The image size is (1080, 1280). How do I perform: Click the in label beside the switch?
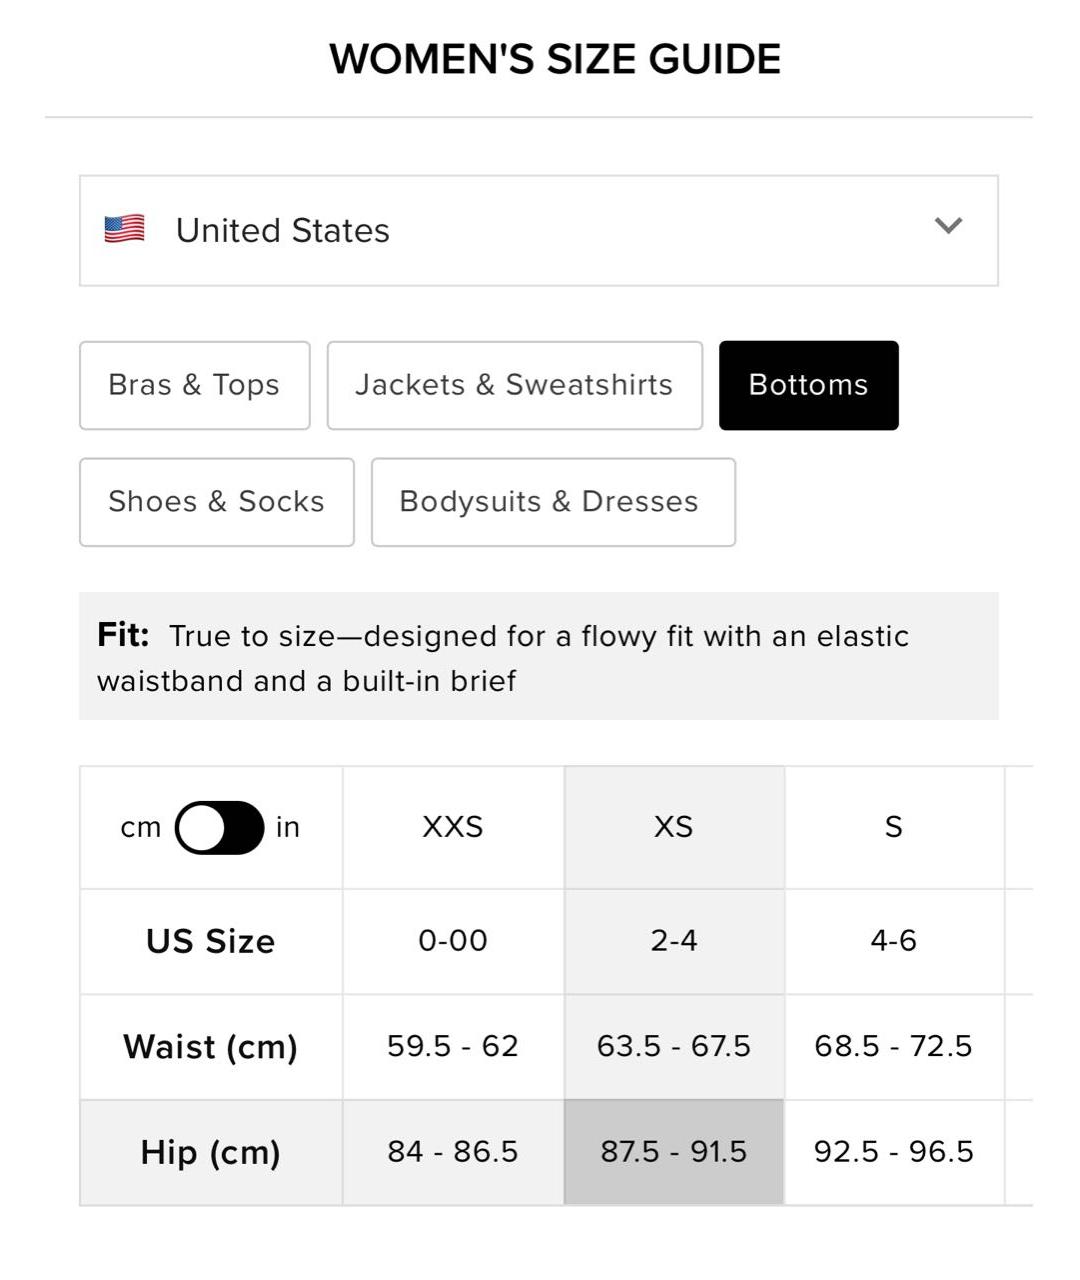tap(288, 828)
